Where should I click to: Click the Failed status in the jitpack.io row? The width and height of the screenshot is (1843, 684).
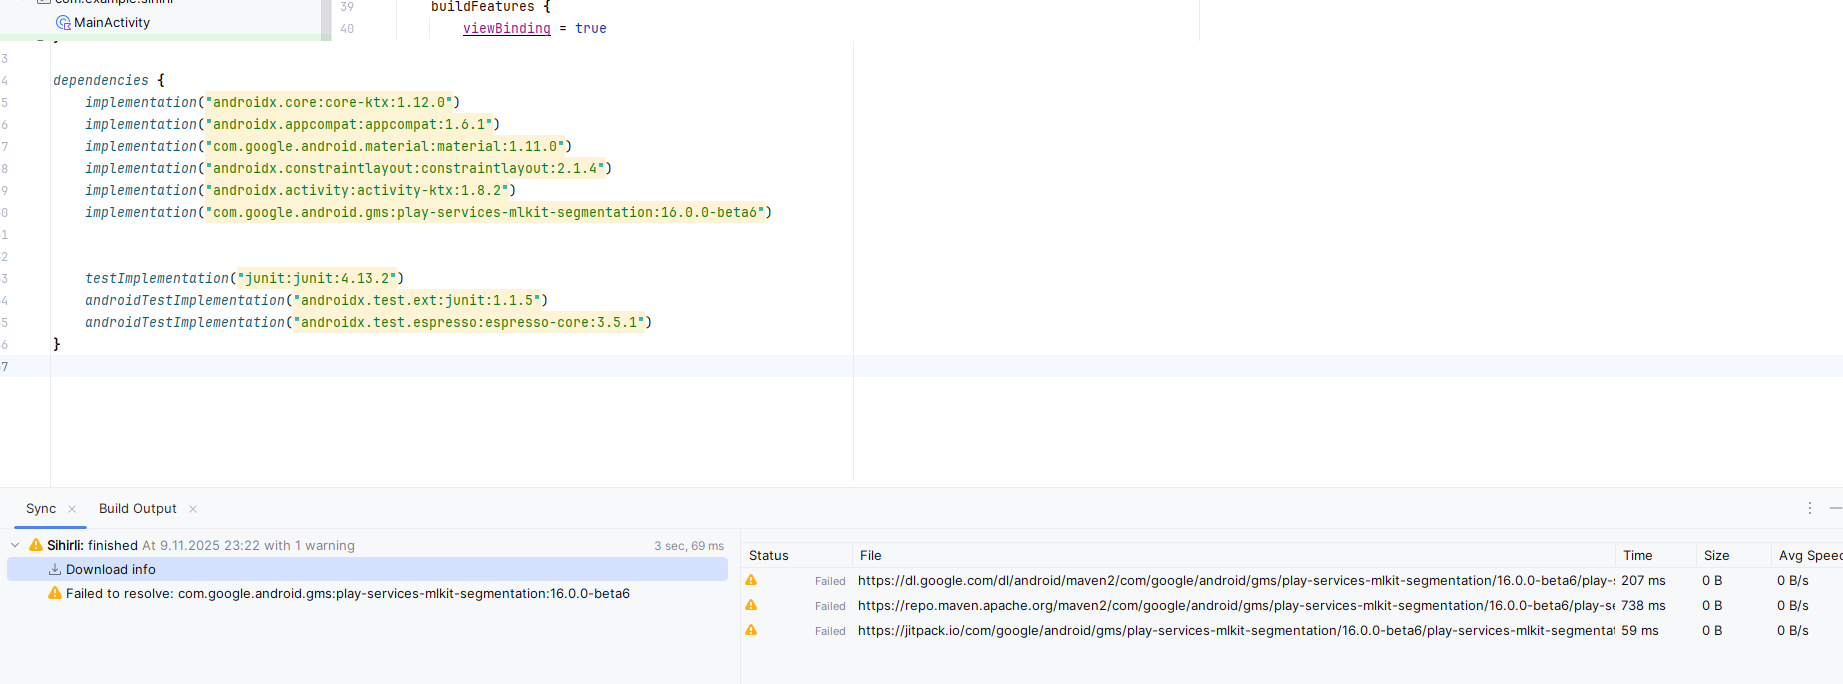coord(830,631)
